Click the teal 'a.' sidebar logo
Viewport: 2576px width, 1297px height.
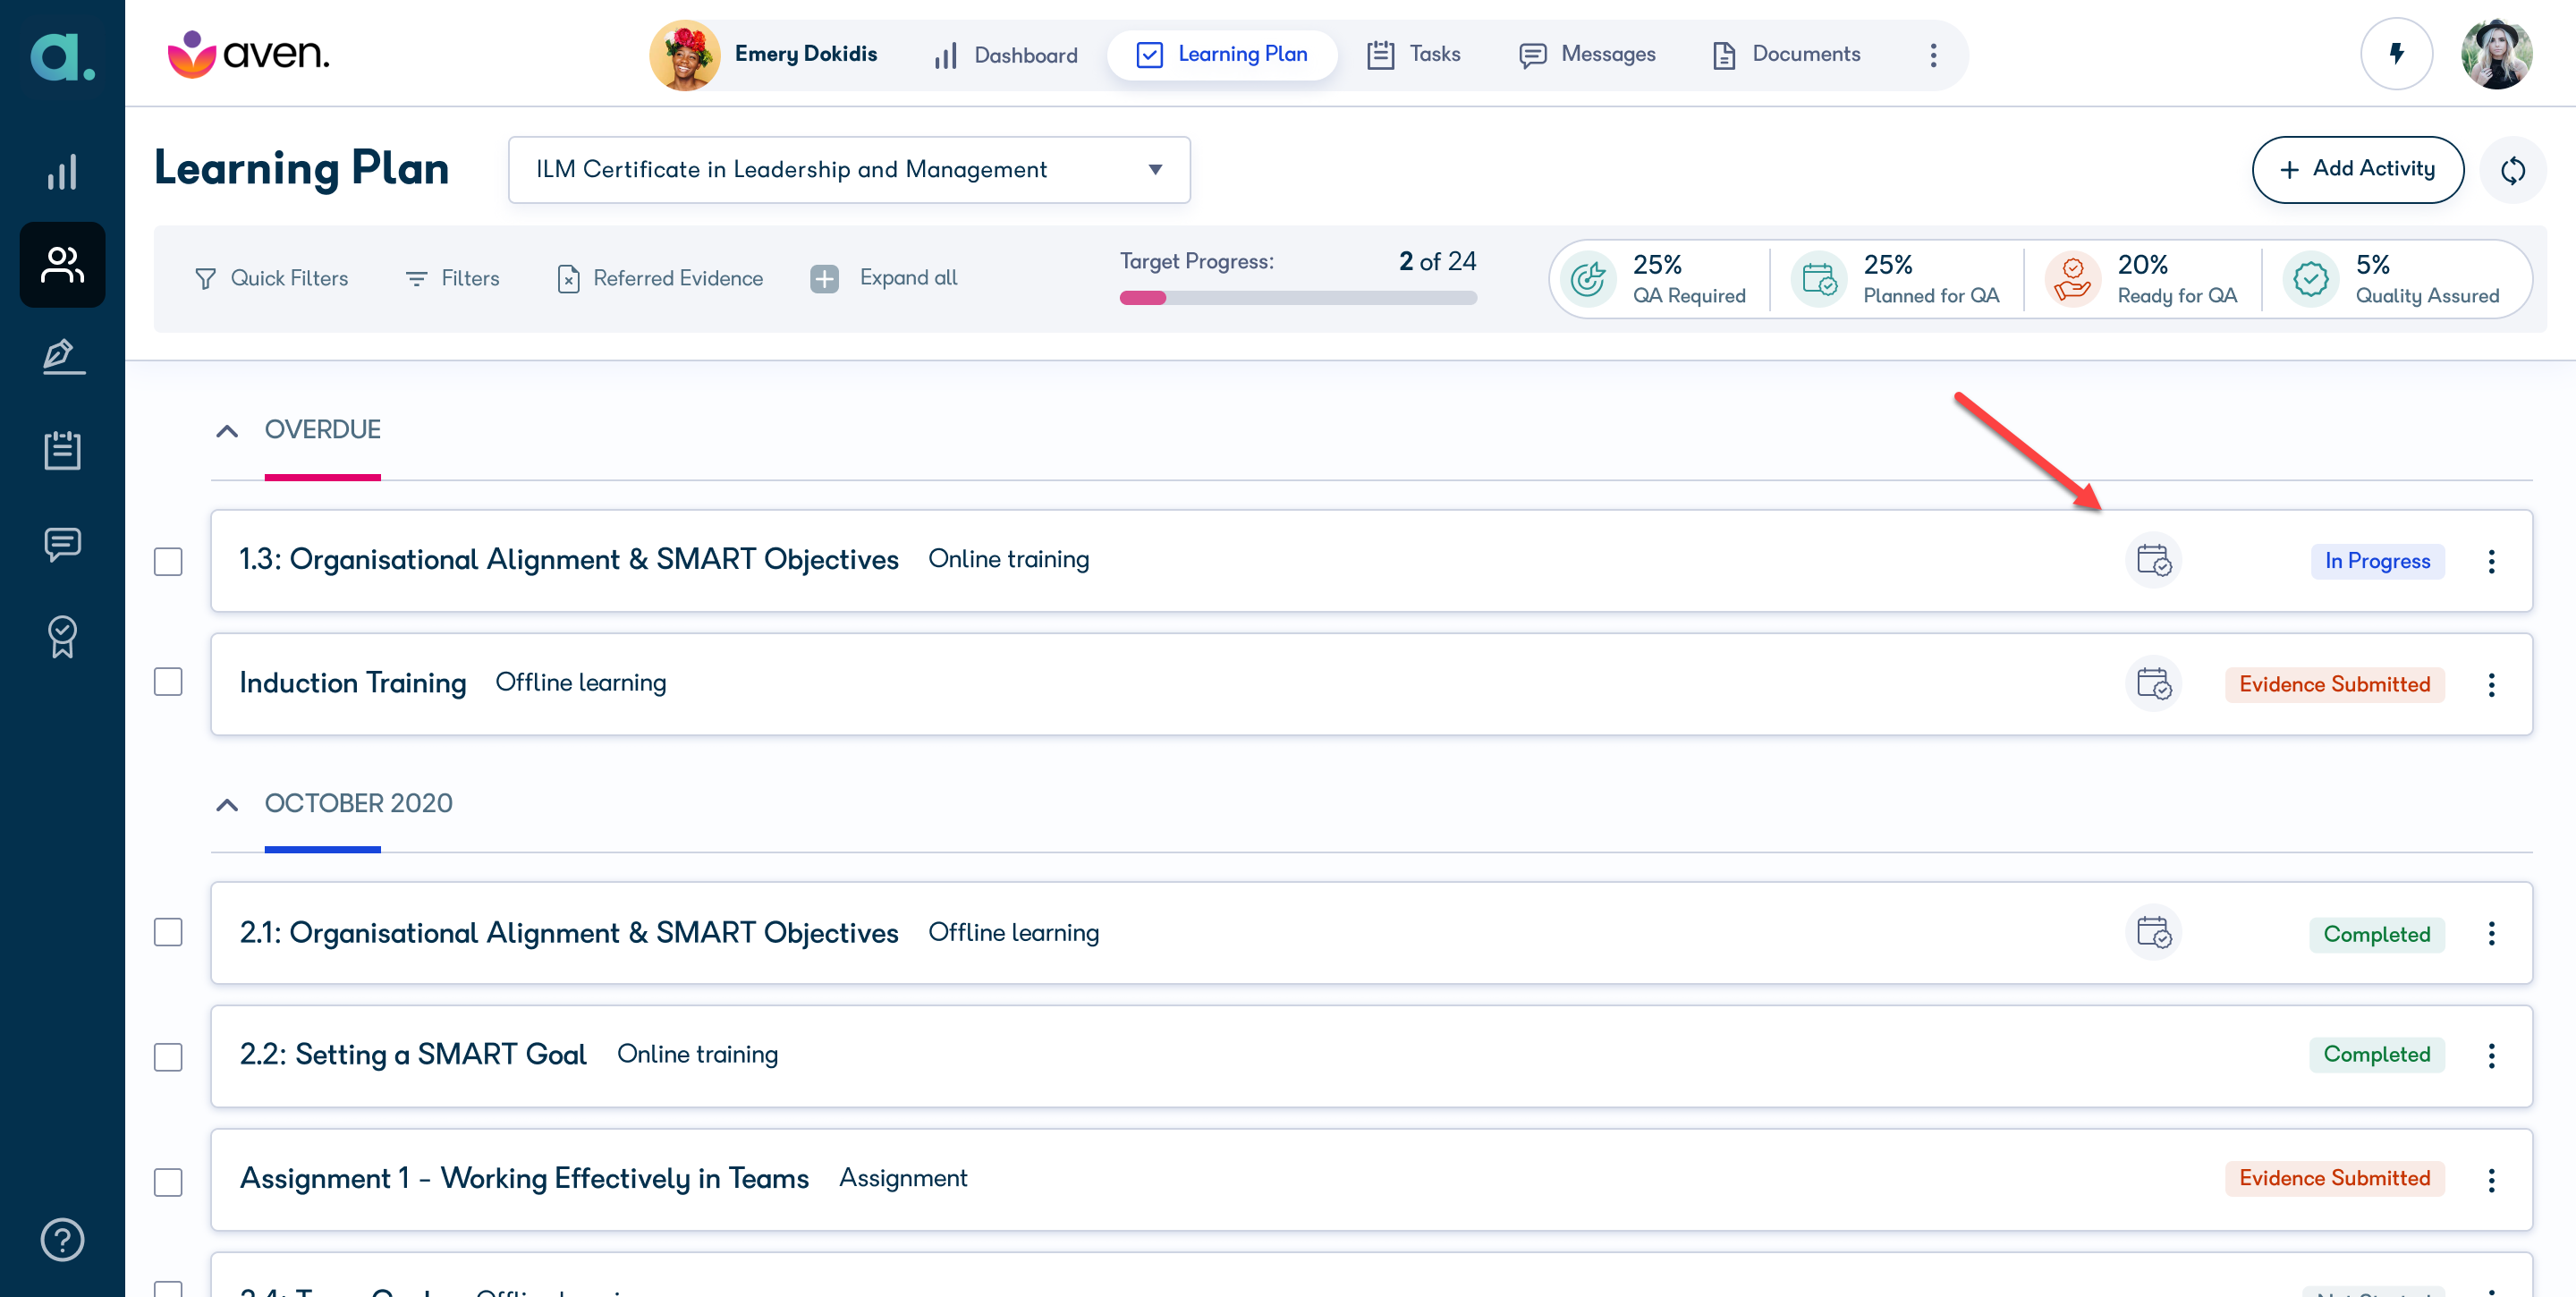[62, 56]
